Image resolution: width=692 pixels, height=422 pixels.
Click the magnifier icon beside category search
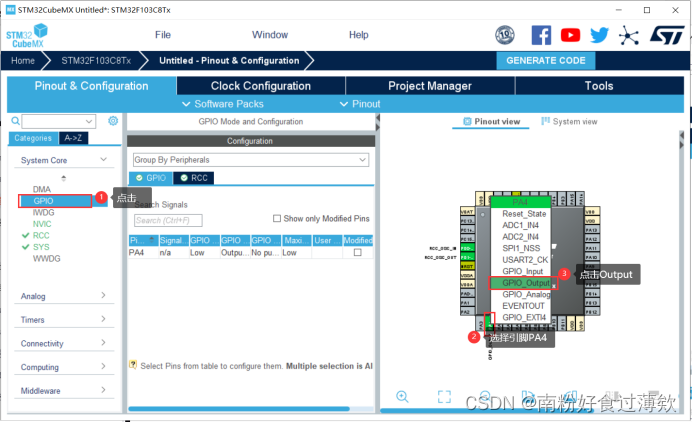tap(15, 121)
